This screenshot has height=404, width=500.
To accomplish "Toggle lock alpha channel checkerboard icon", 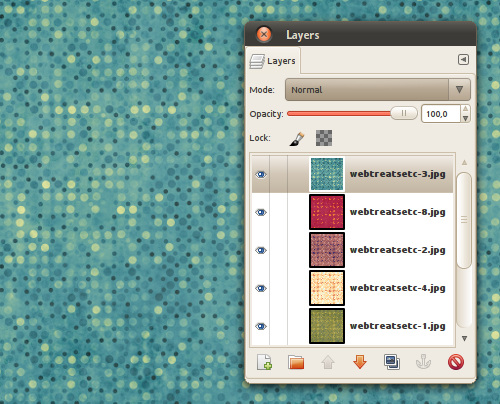I will (324, 138).
